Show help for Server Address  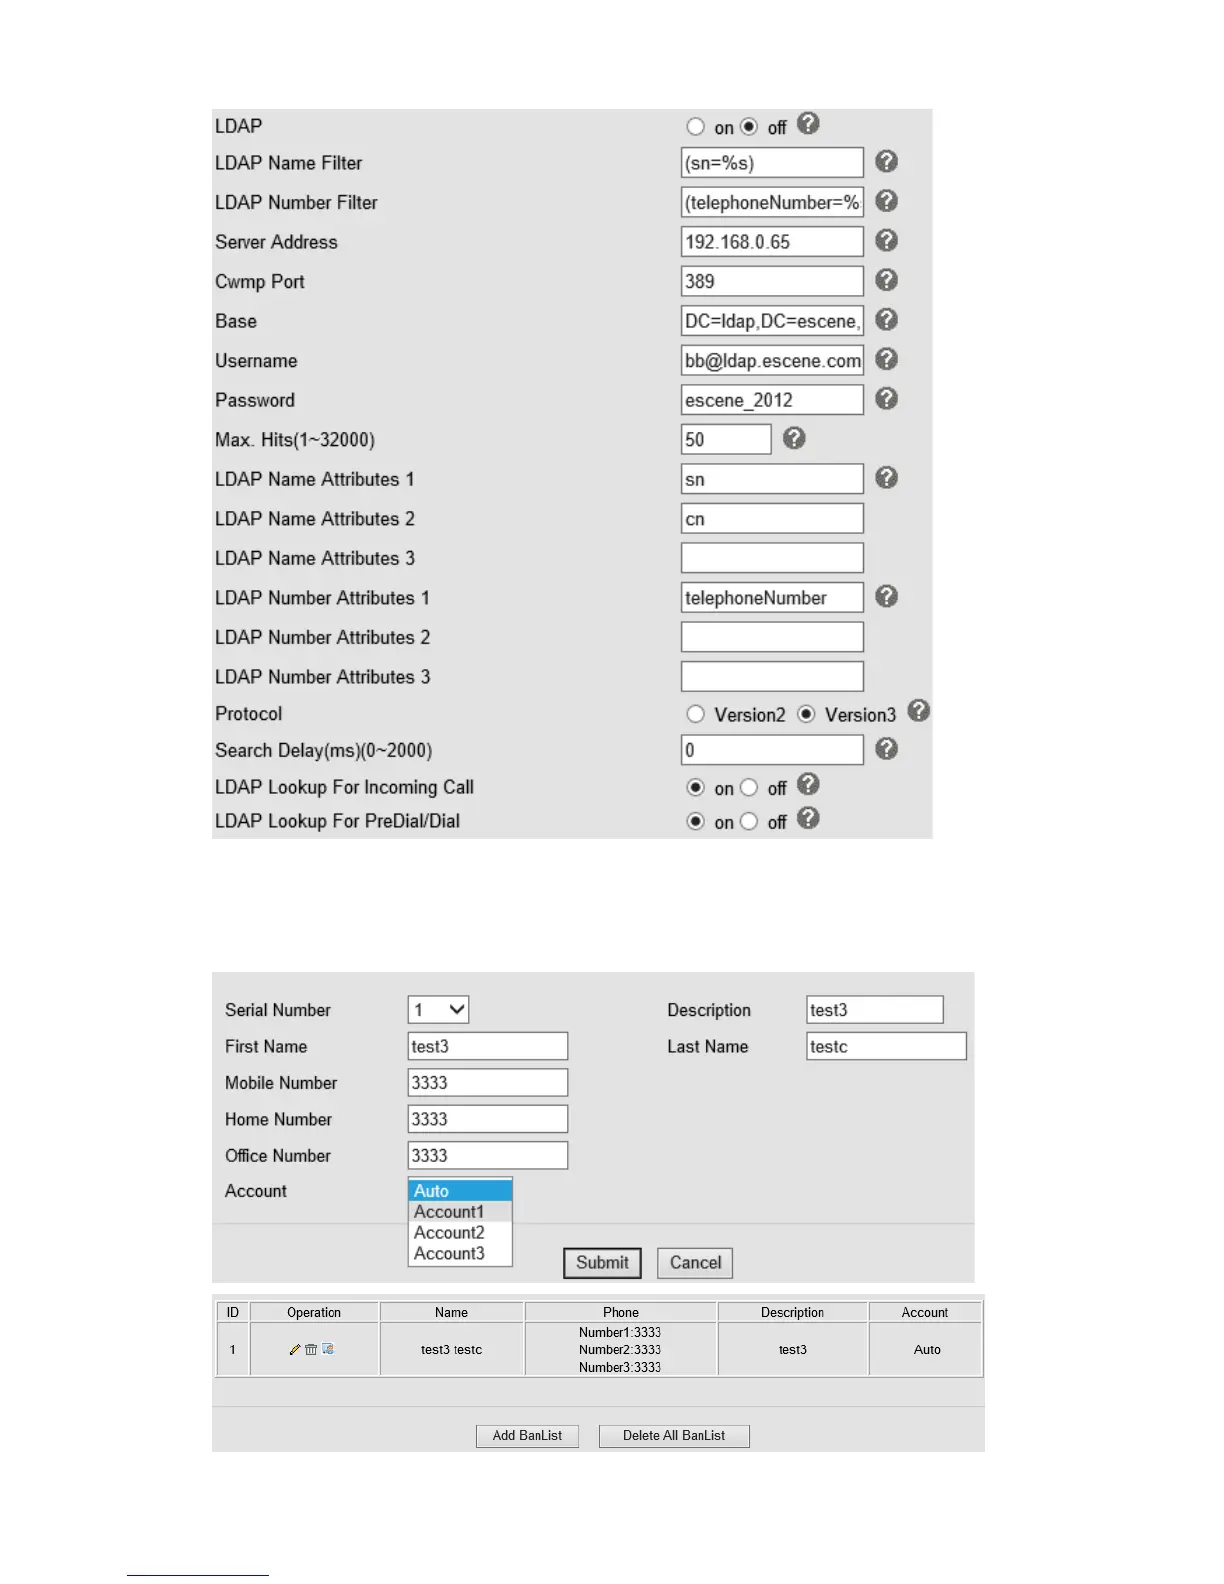pyautogui.click(x=886, y=241)
